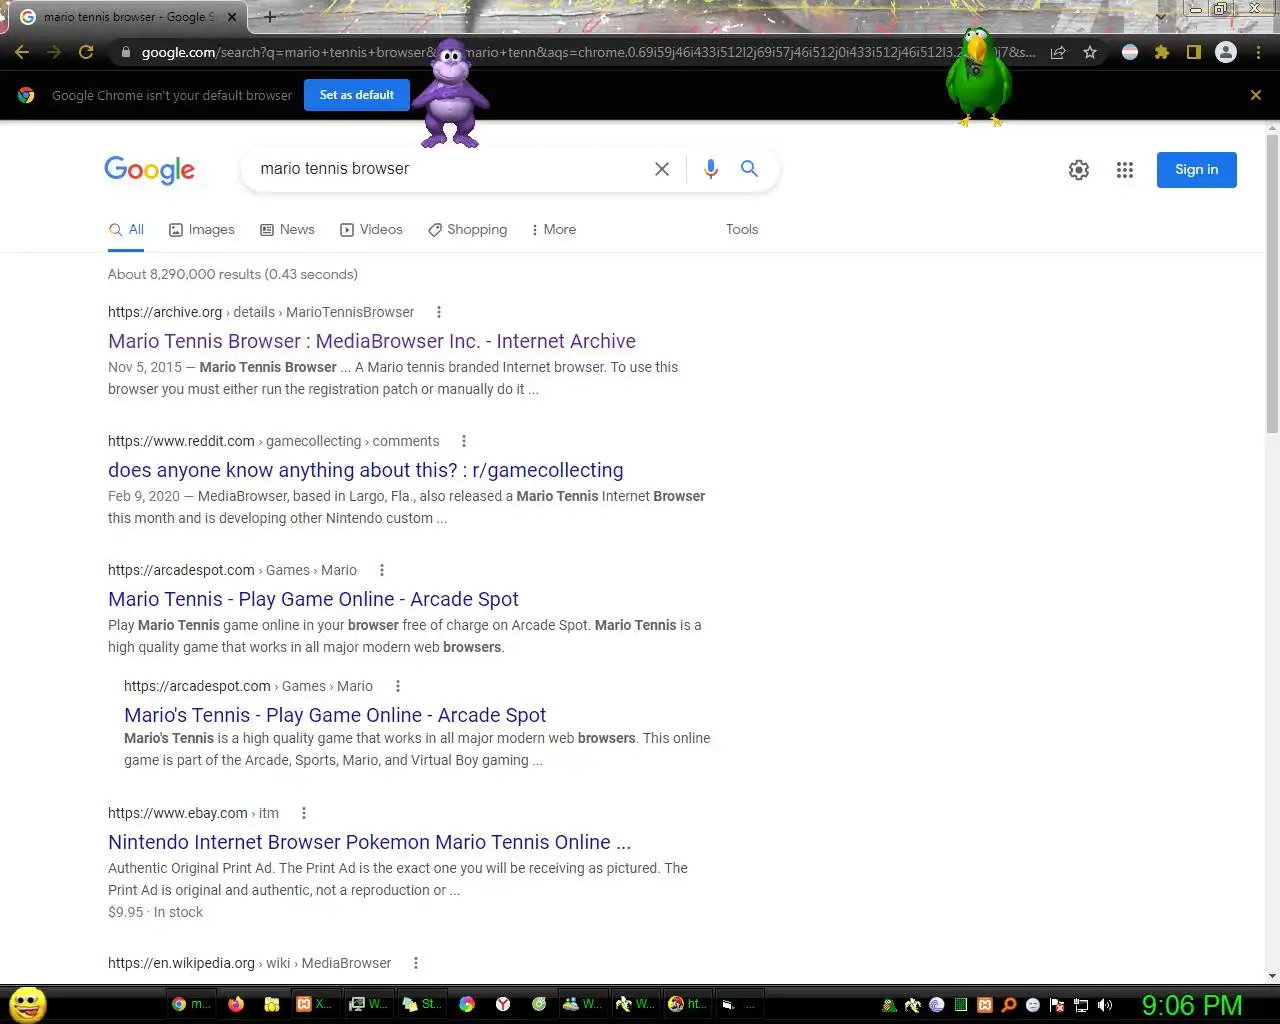Open ebay.com result's three-dot options
Viewport: 1280px width, 1024px height.
click(304, 813)
